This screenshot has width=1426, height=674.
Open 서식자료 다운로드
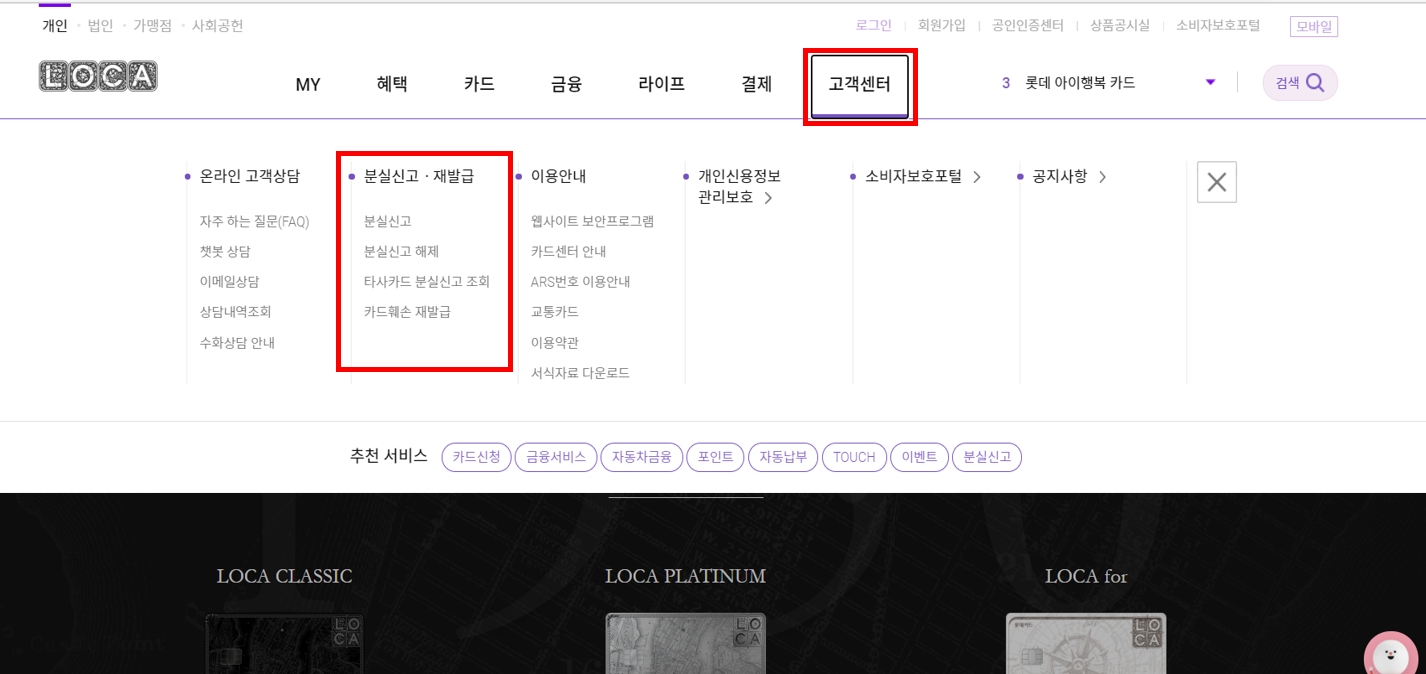[x=580, y=373]
